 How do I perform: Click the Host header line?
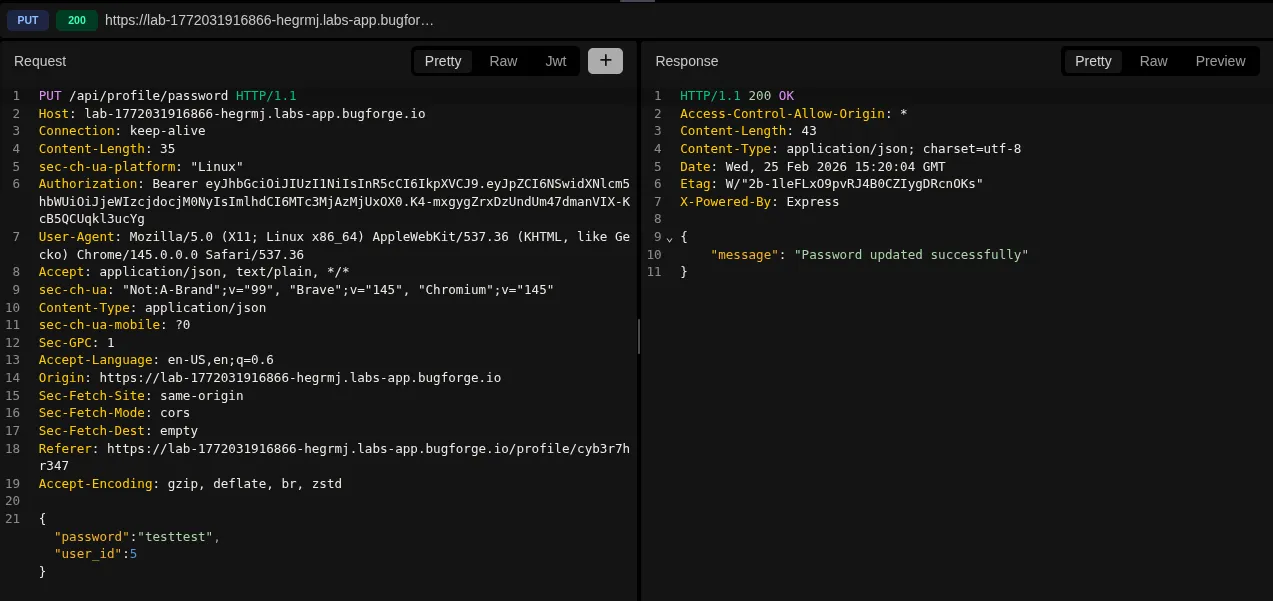(x=232, y=114)
